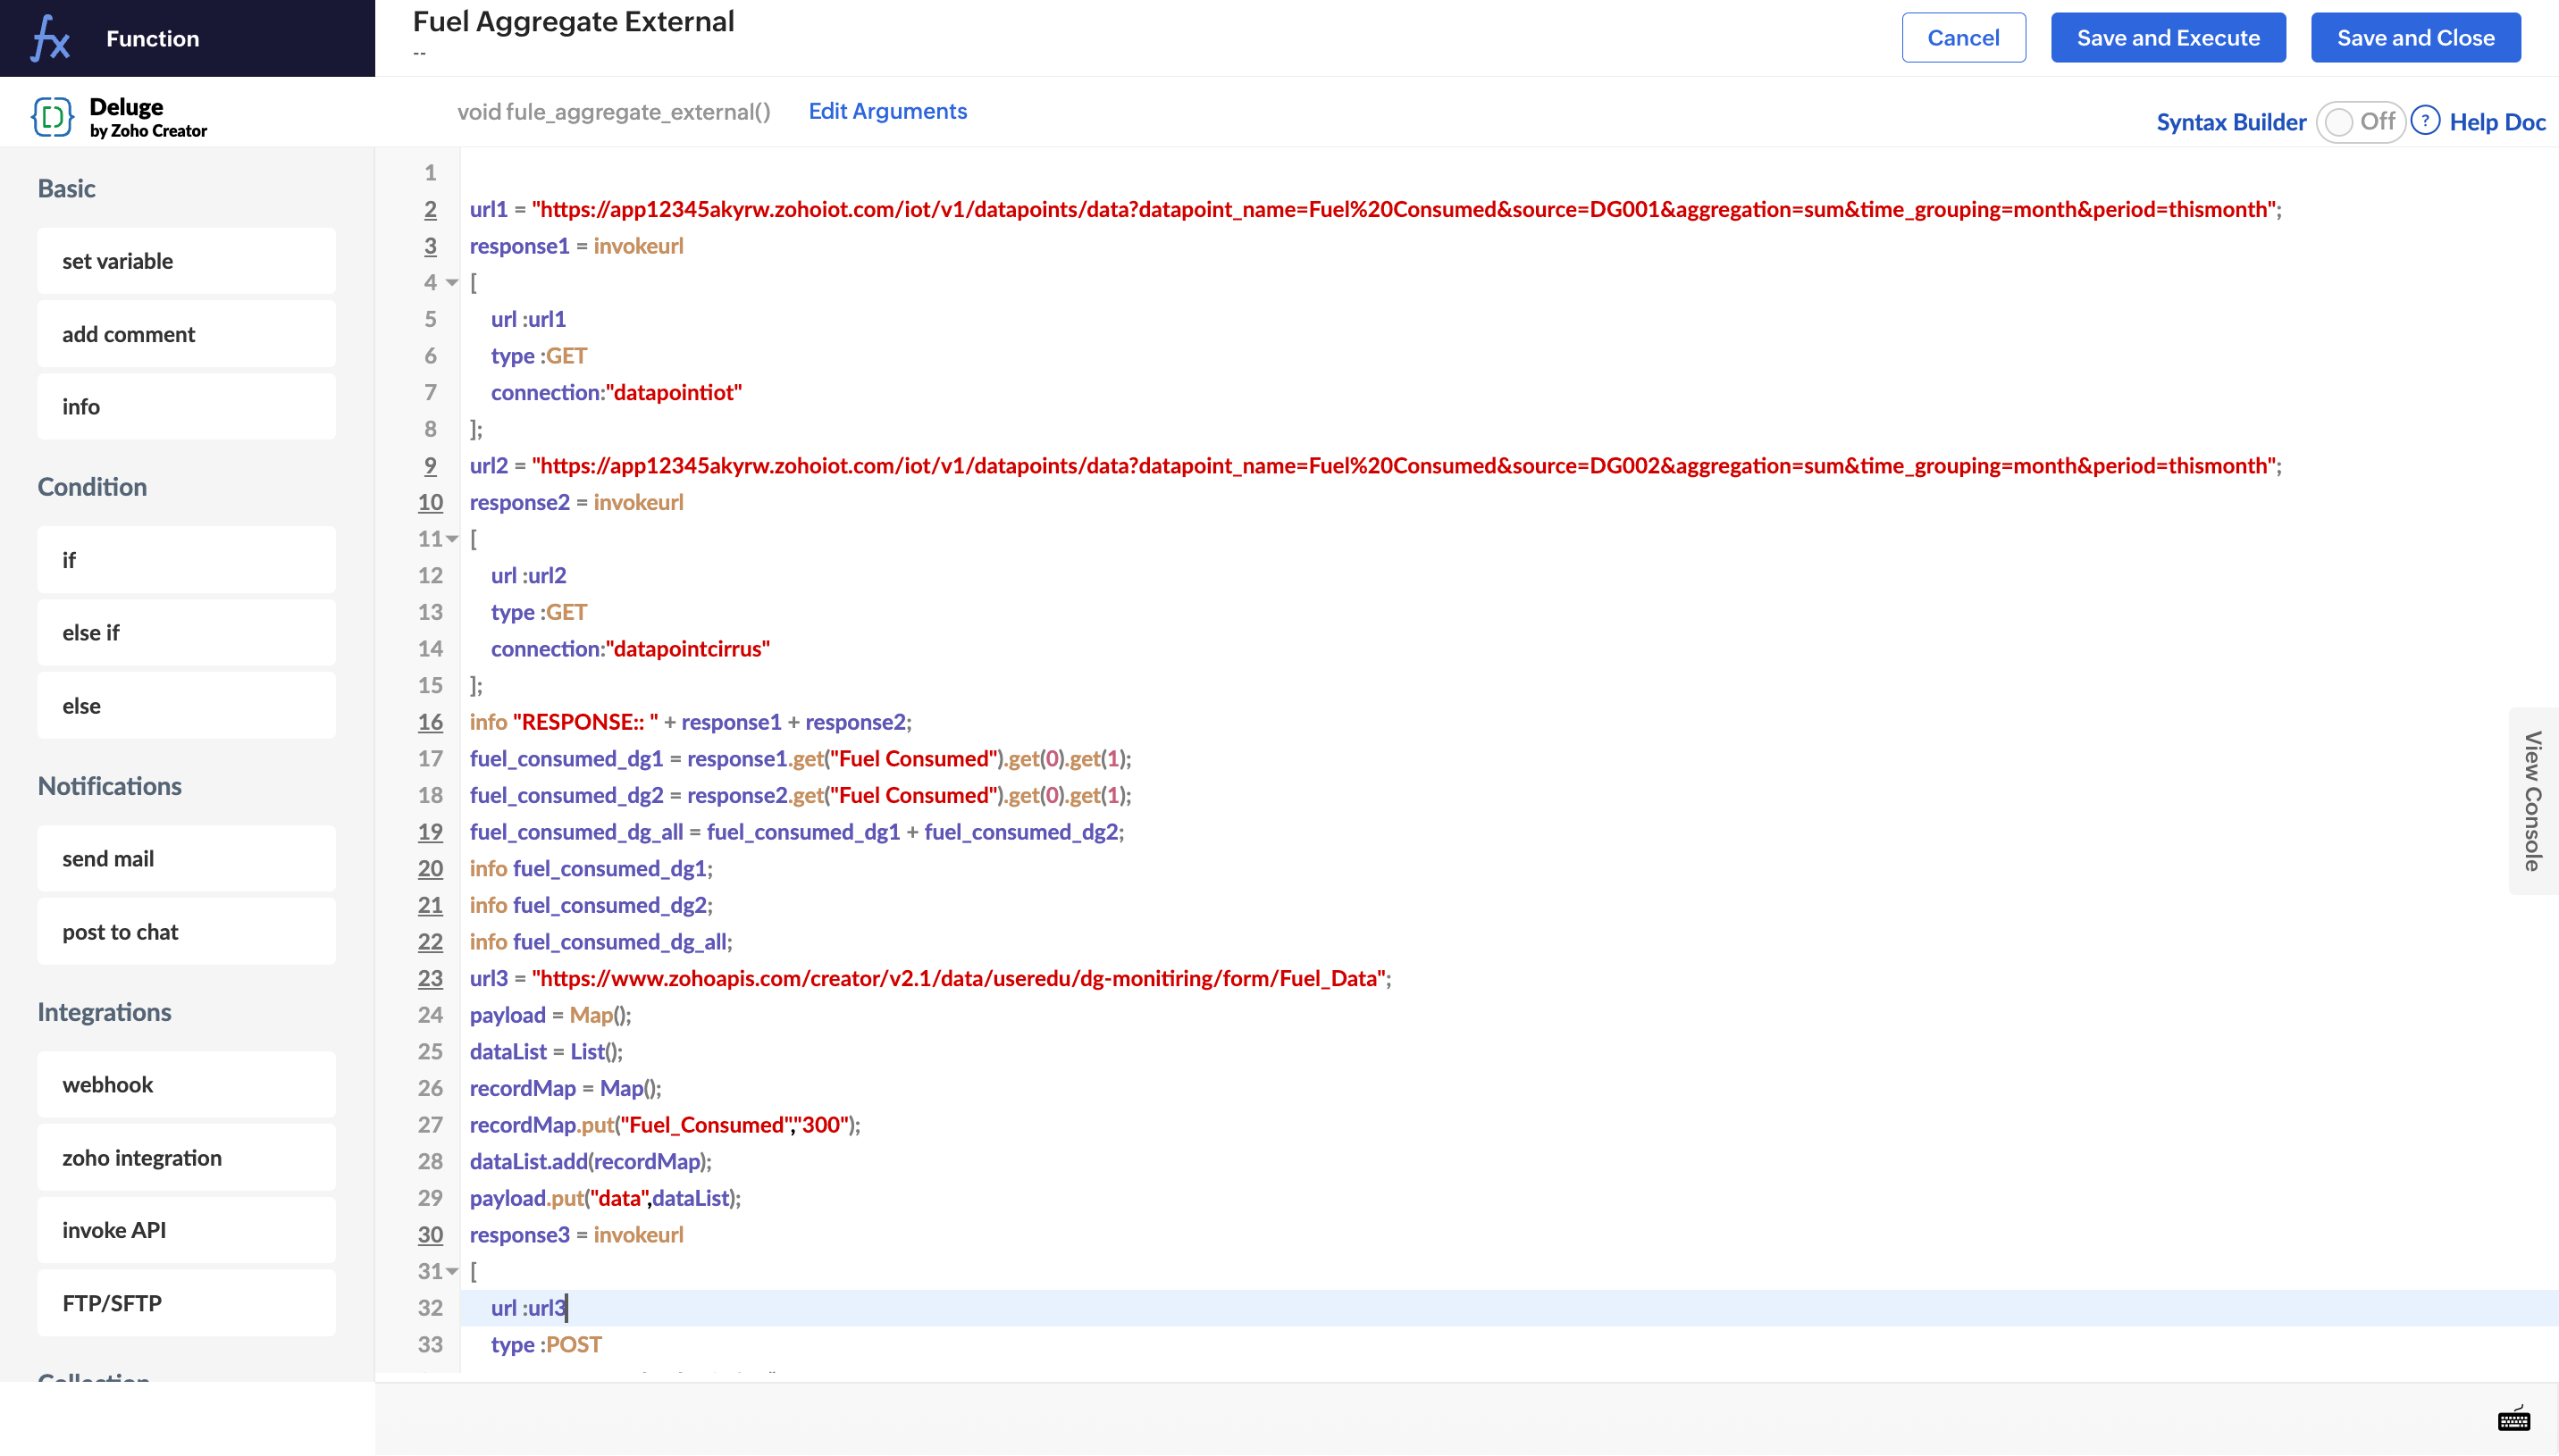
Task: Click the fx Function icon
Action: [x=50, y=38]
